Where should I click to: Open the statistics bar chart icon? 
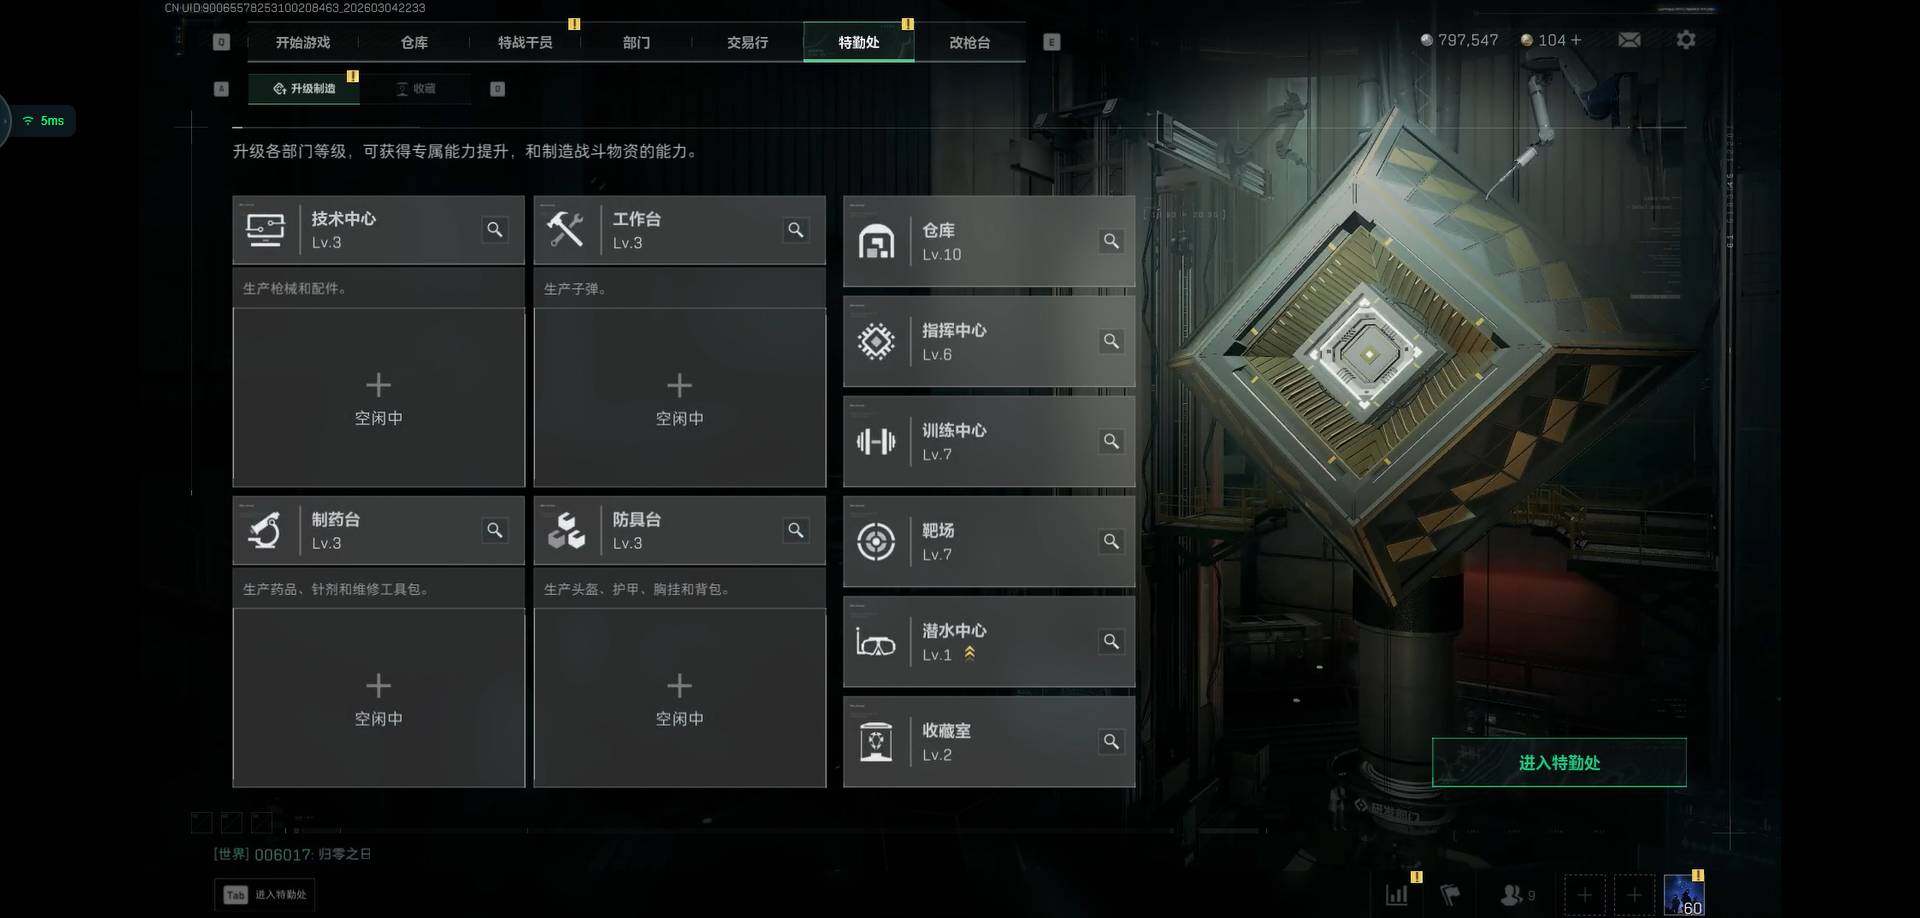(1397, 895)
